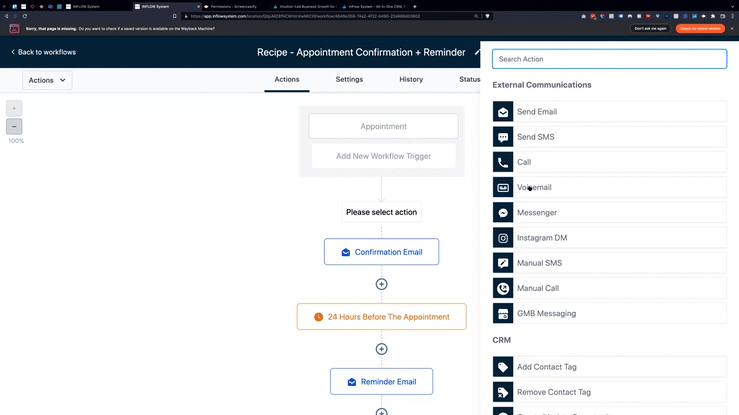Click the bookmark icon beside address bar

[x=174, y=16]
